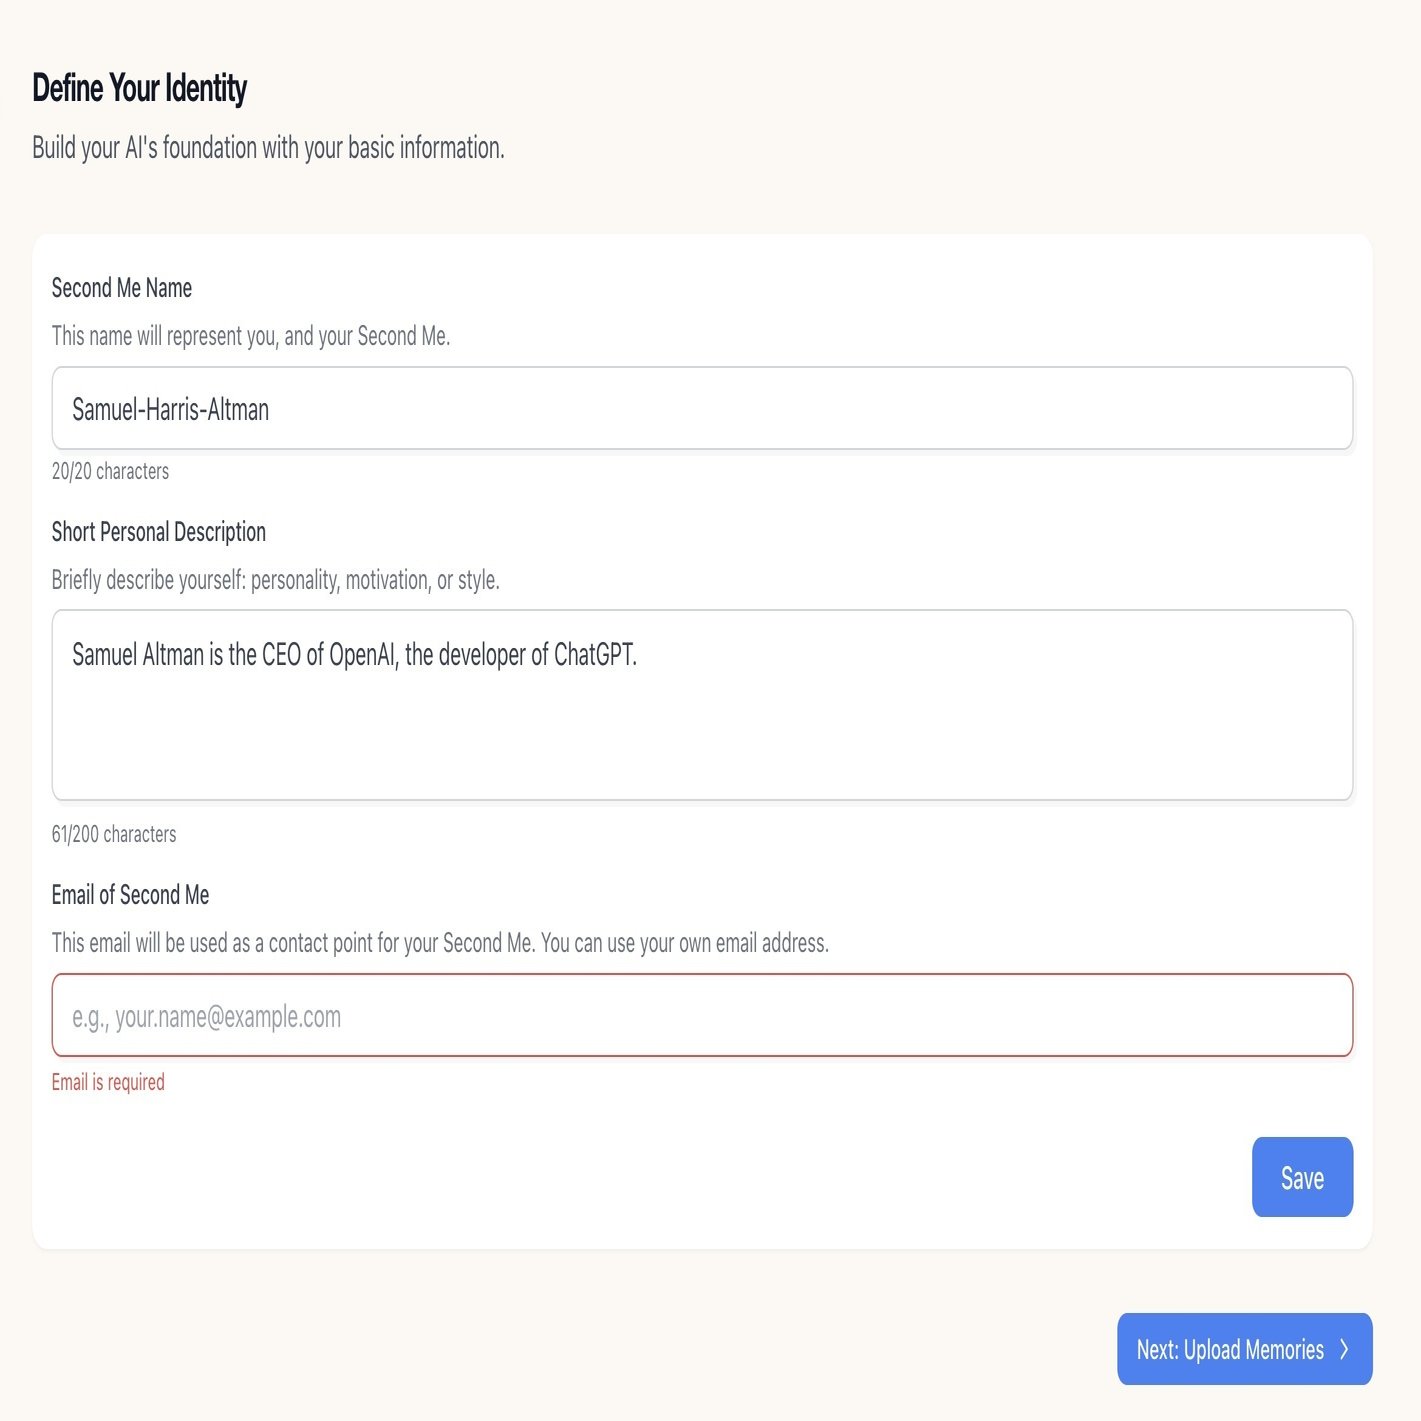Image resolution: width=1421 pixels, height=1421 pixels.
Task: Click the "Second Me Name" field label
Action: tap(121, 288)
